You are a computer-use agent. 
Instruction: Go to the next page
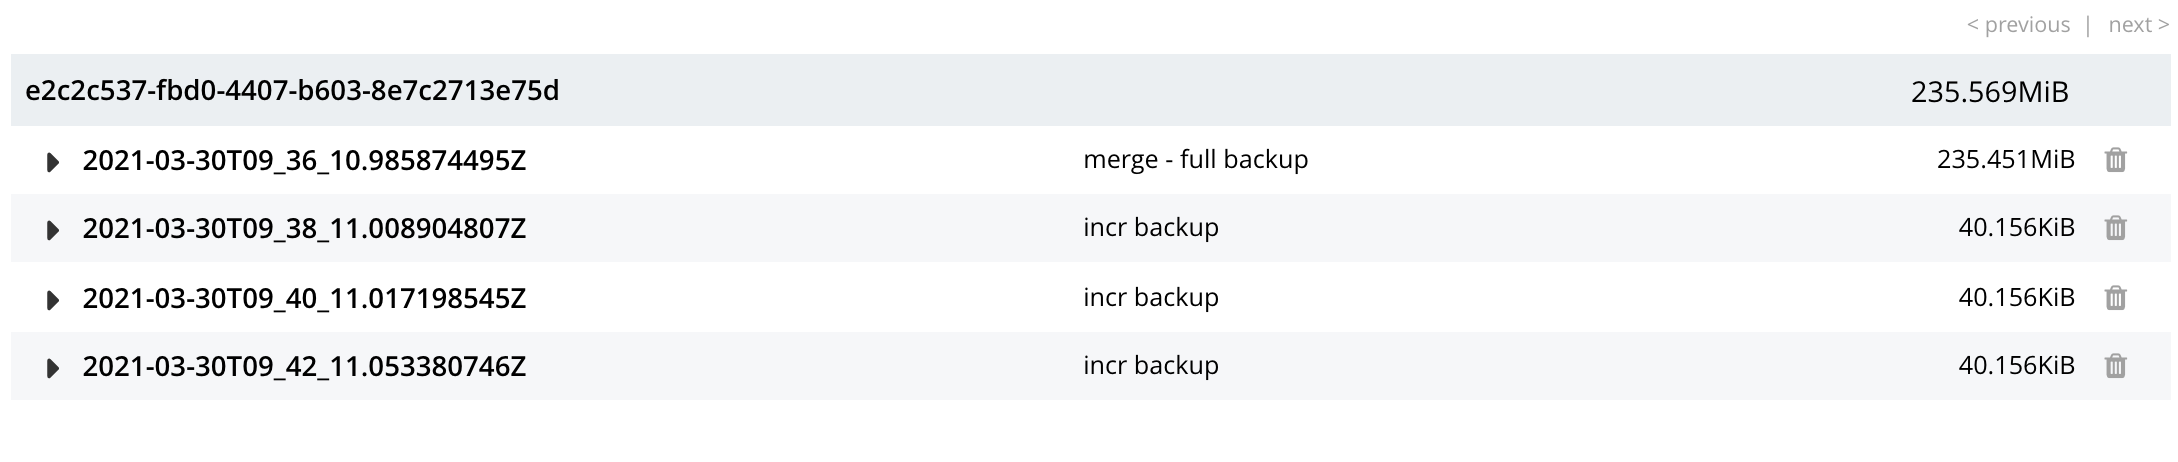coord(2138,25)
